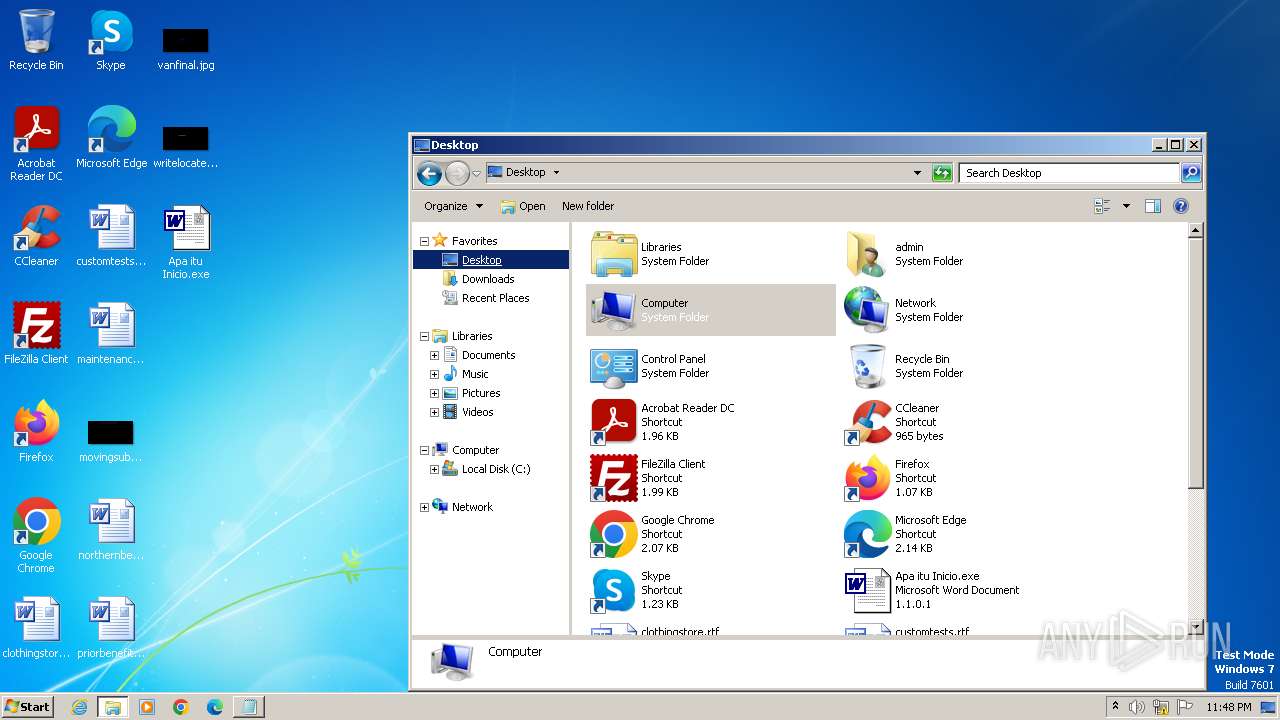
Task: Click the refresh button beside address bar
Action: pyautogui.click(x=941, y=173)
